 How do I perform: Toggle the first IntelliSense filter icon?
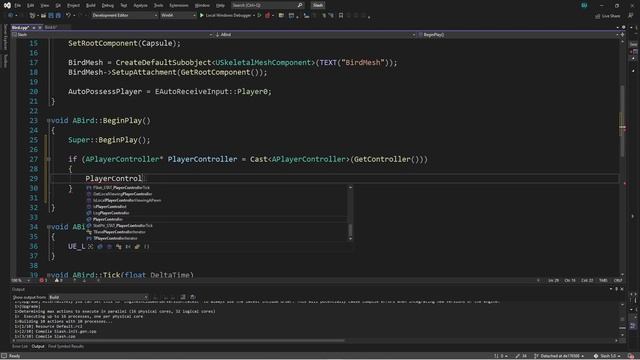click(91, 247)
